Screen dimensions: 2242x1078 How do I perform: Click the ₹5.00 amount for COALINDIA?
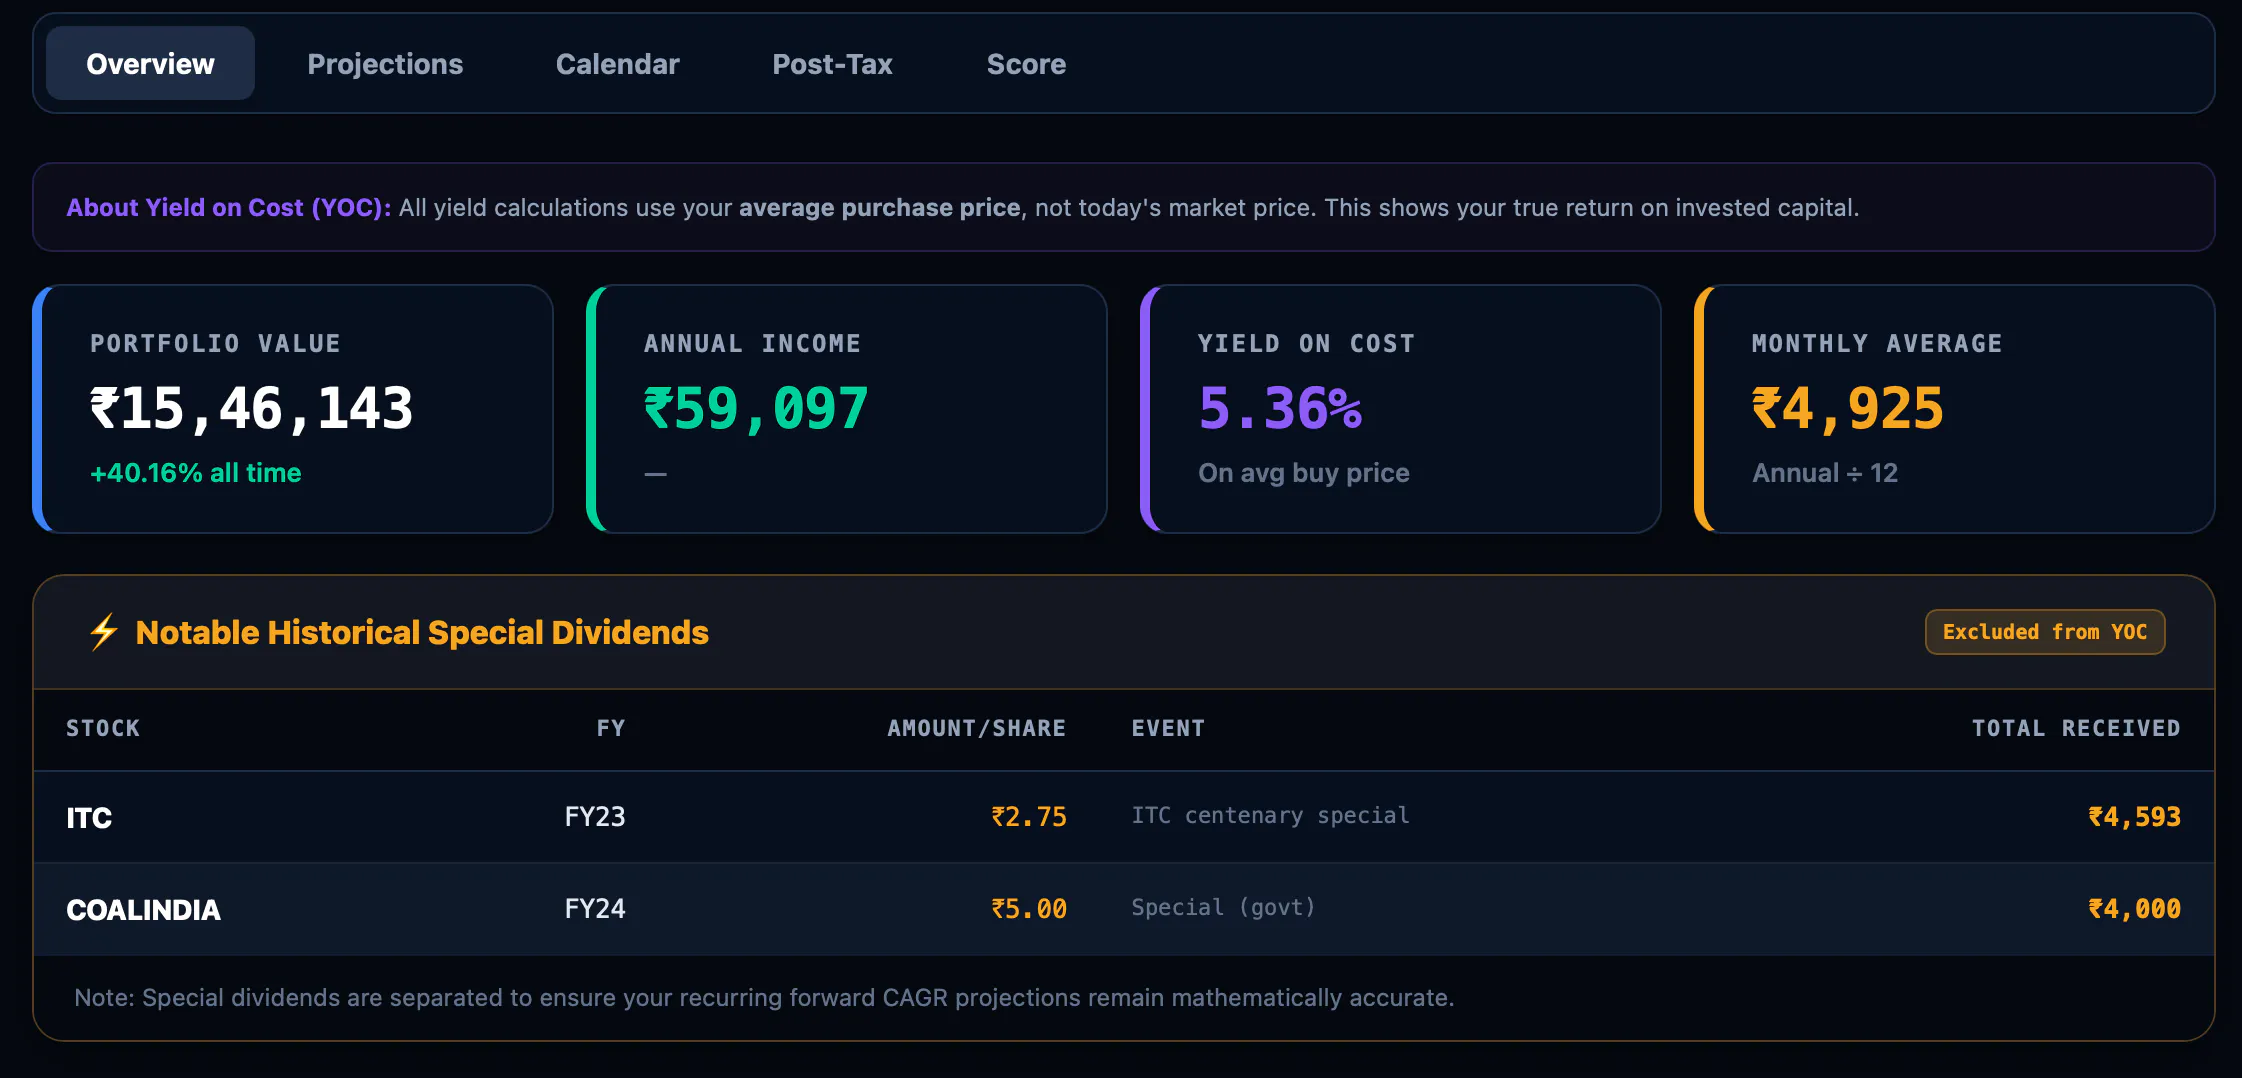click(1029, 909)
